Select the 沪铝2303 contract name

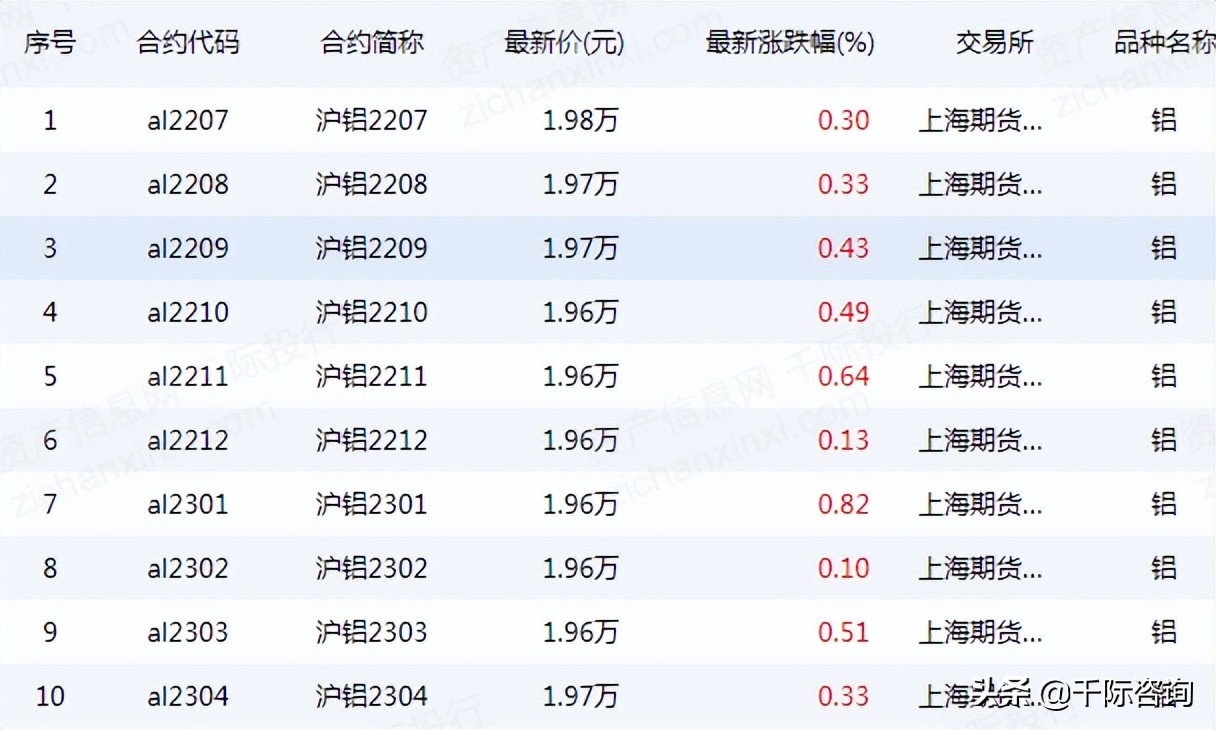coord(371,632)
